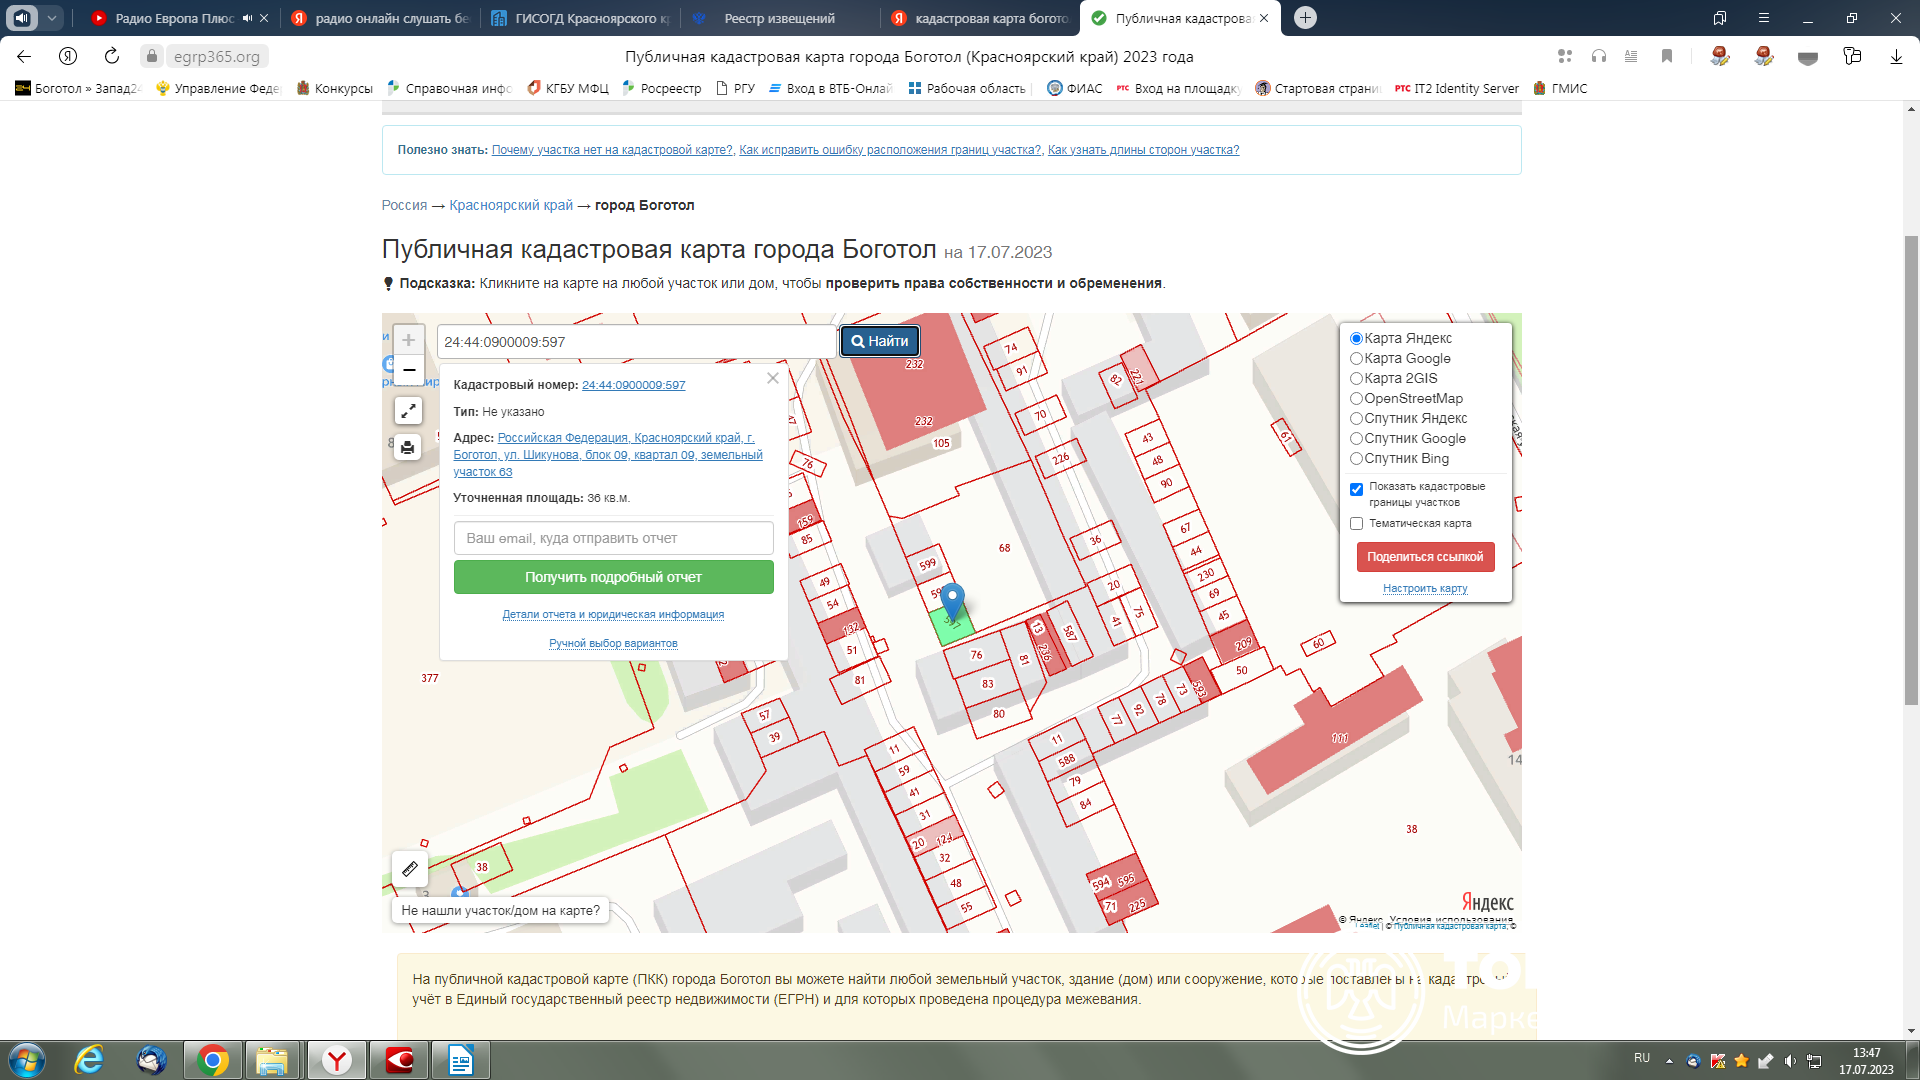Zoom out the map with minus button
This screenshot has width=1920, height=1080.
[408, 370]
